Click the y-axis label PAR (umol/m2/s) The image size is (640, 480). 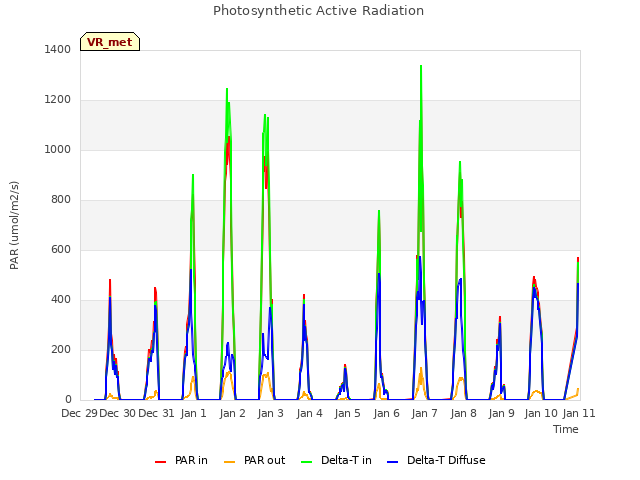[x=14, y=225]
